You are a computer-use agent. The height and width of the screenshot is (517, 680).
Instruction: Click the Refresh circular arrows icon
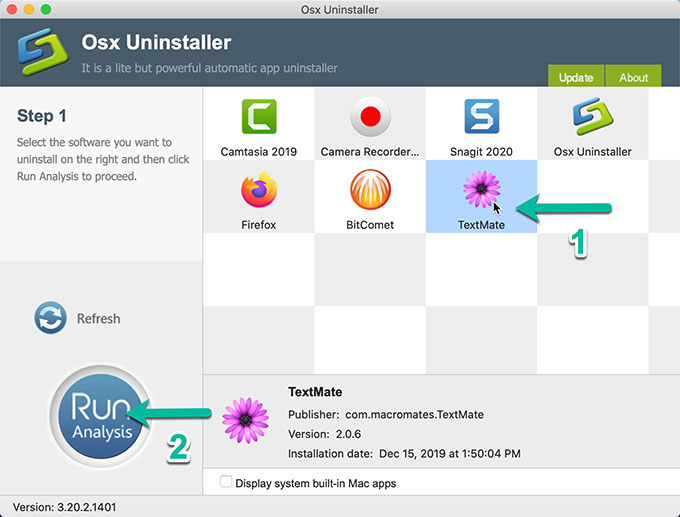[x=50, y=318]
